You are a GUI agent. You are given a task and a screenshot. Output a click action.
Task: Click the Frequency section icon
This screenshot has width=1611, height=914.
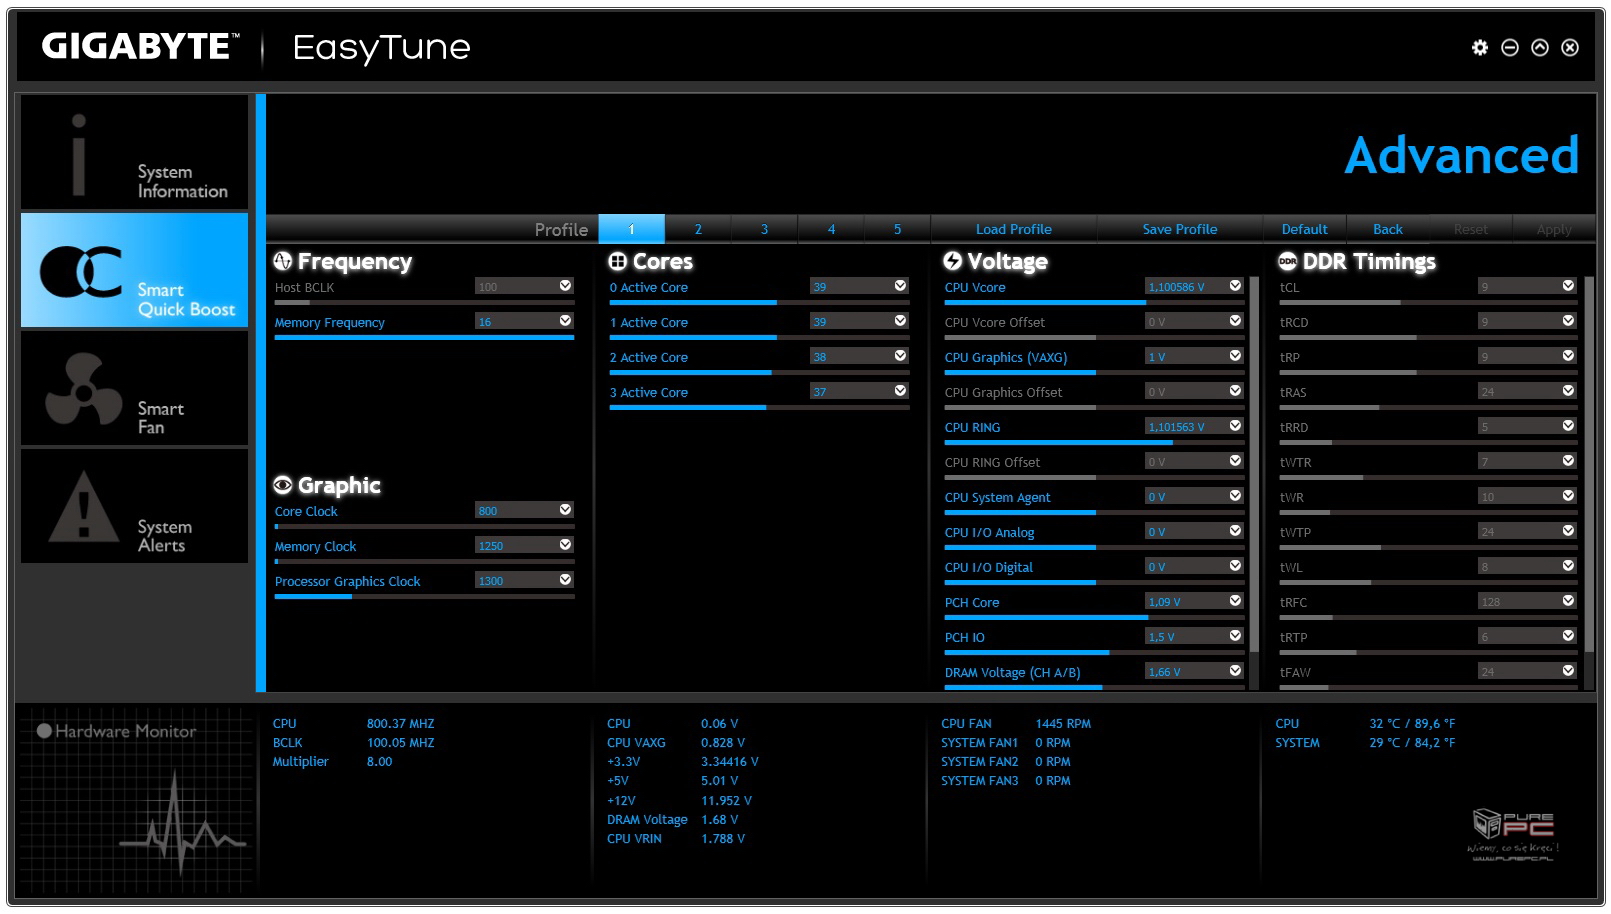(x=283, y=261)
